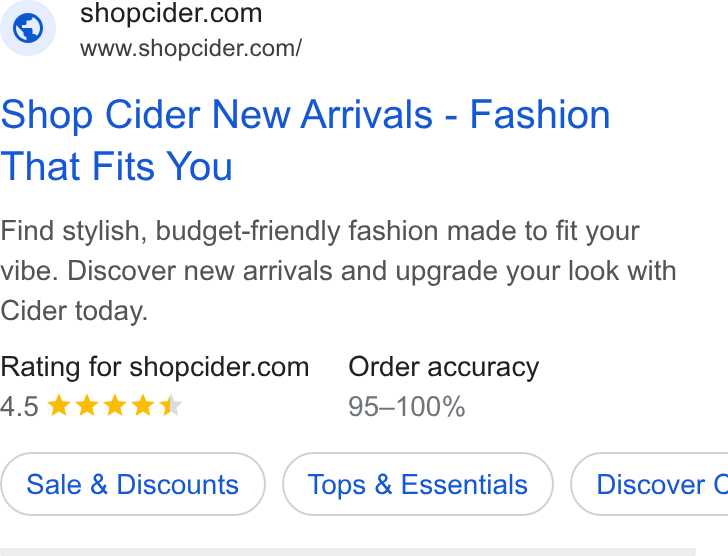Viewport: 728px width, 556px height.
Task: Click the Cider today text in the snippet
Action: tap(74, 310)
